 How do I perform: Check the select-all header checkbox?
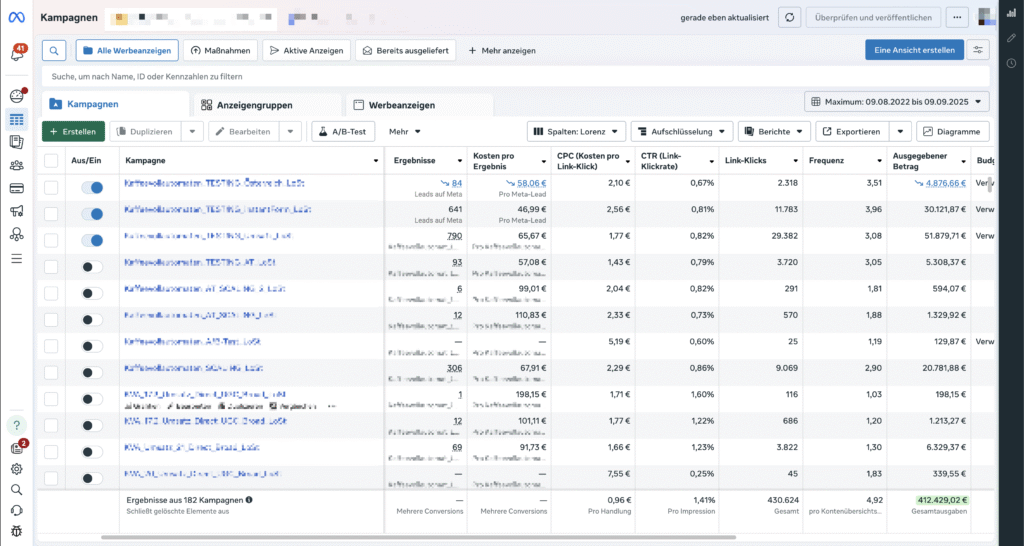tap(51, 160)
